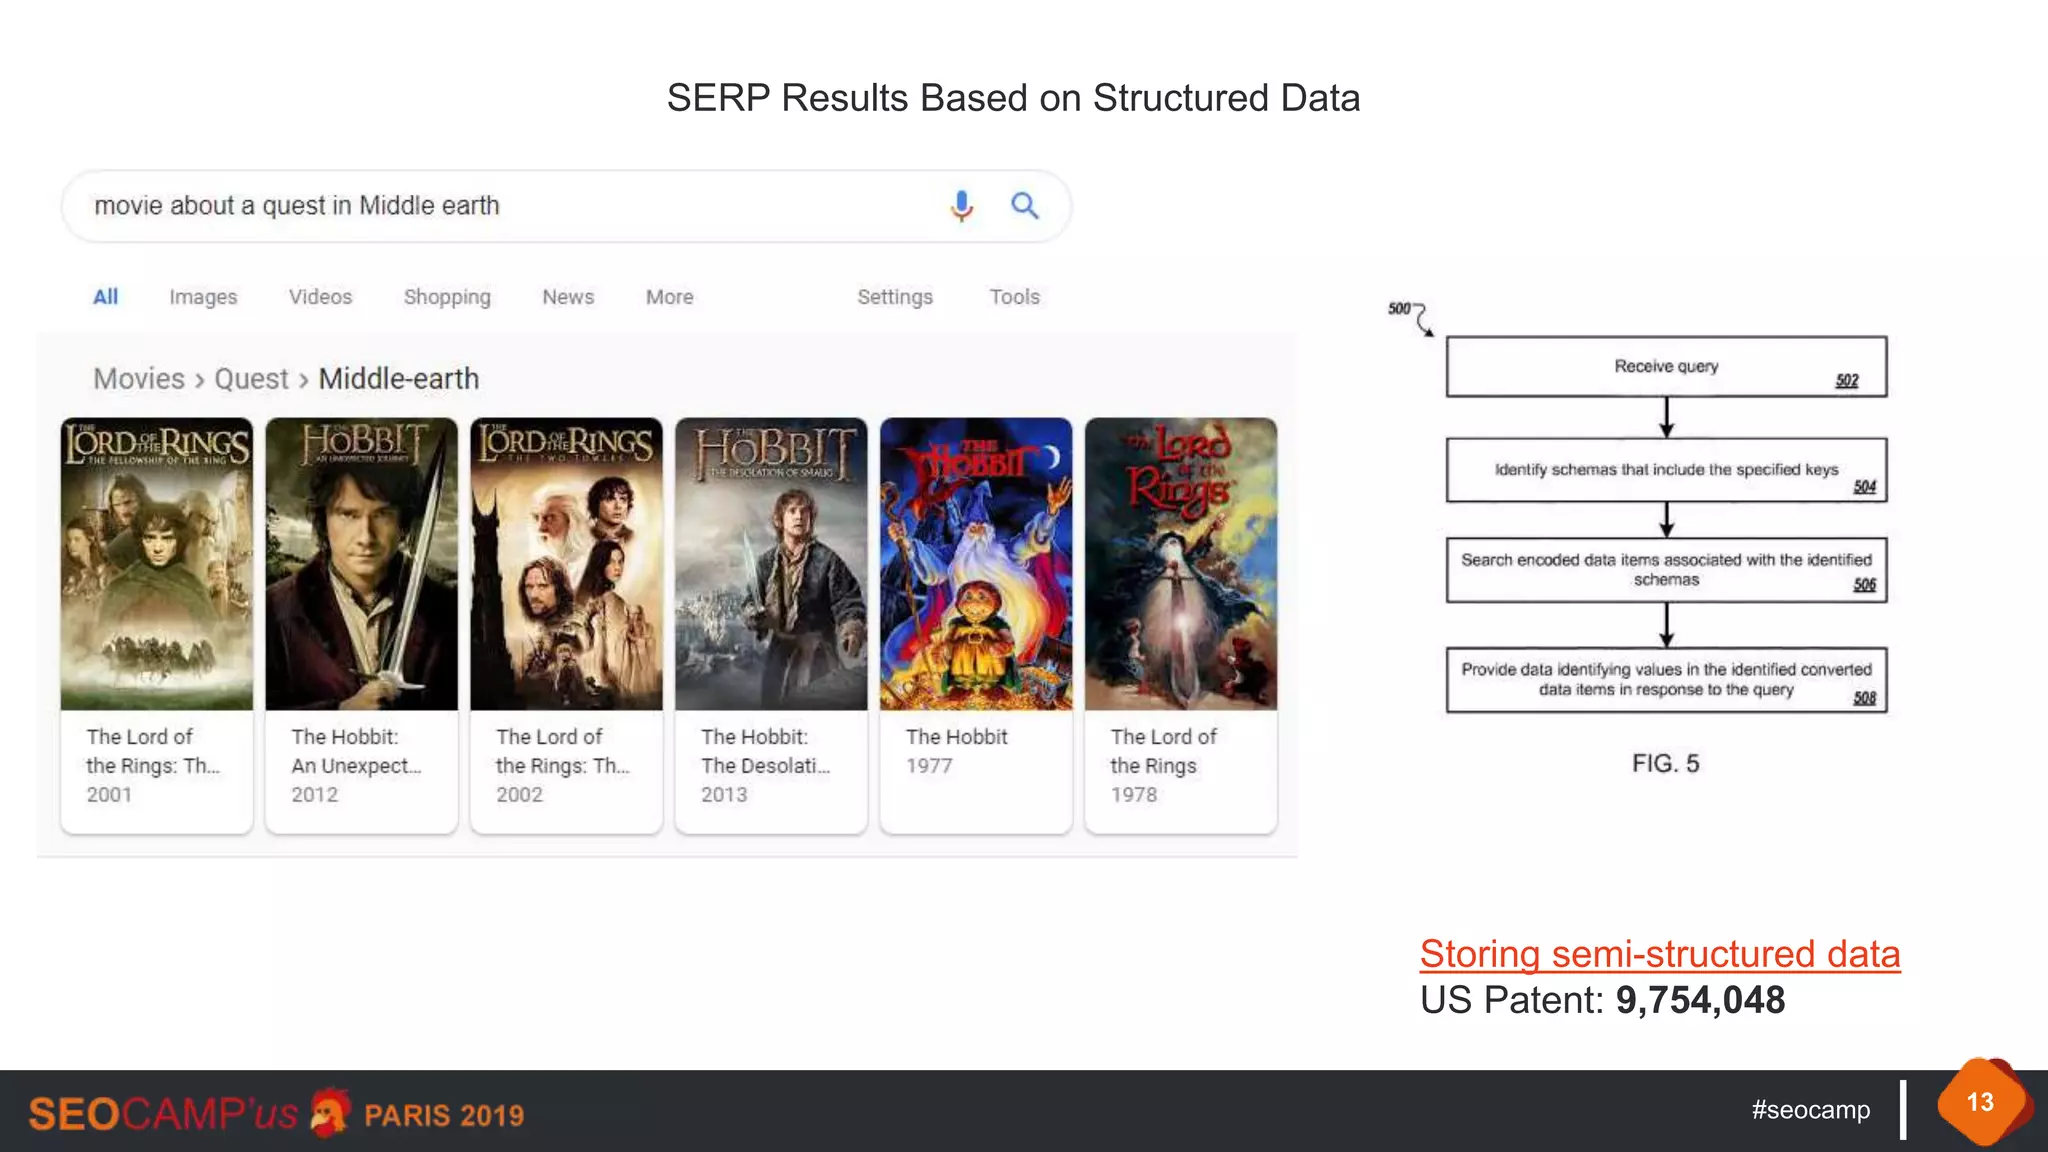
Task: Open the Fellowship of the Ring 2001 poster
Action: point(157,564)
